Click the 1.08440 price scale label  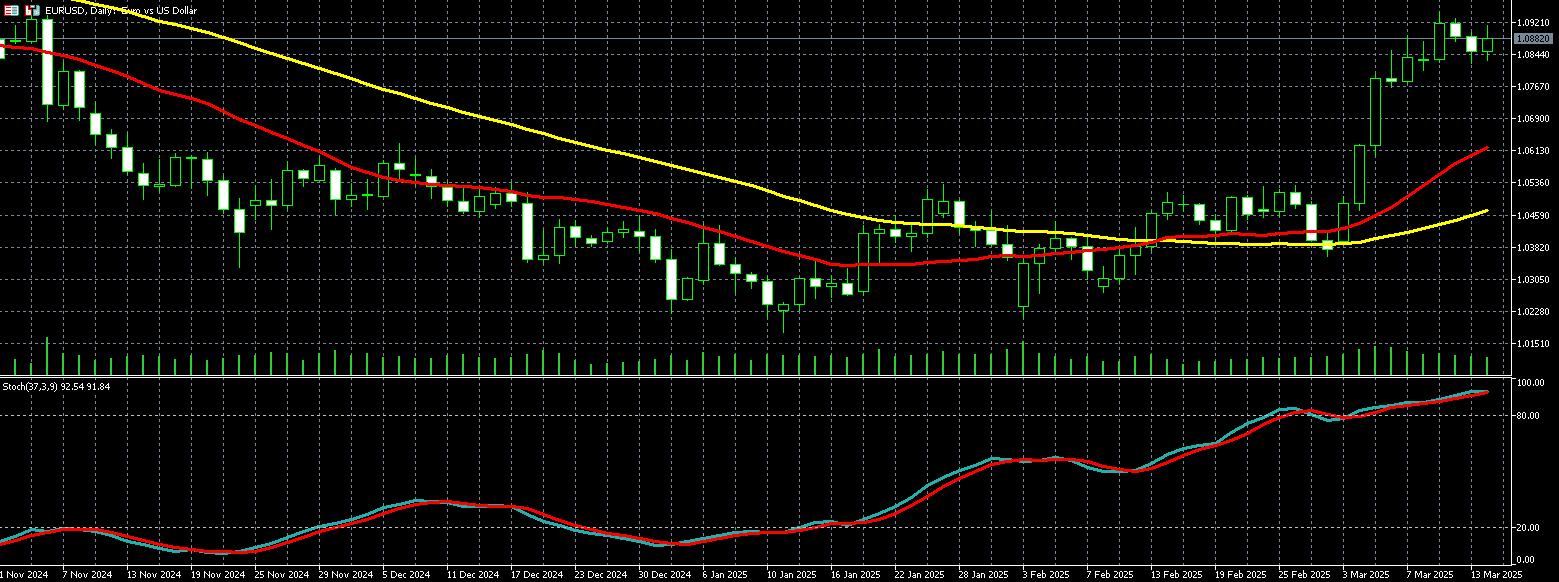(1534, 54)
